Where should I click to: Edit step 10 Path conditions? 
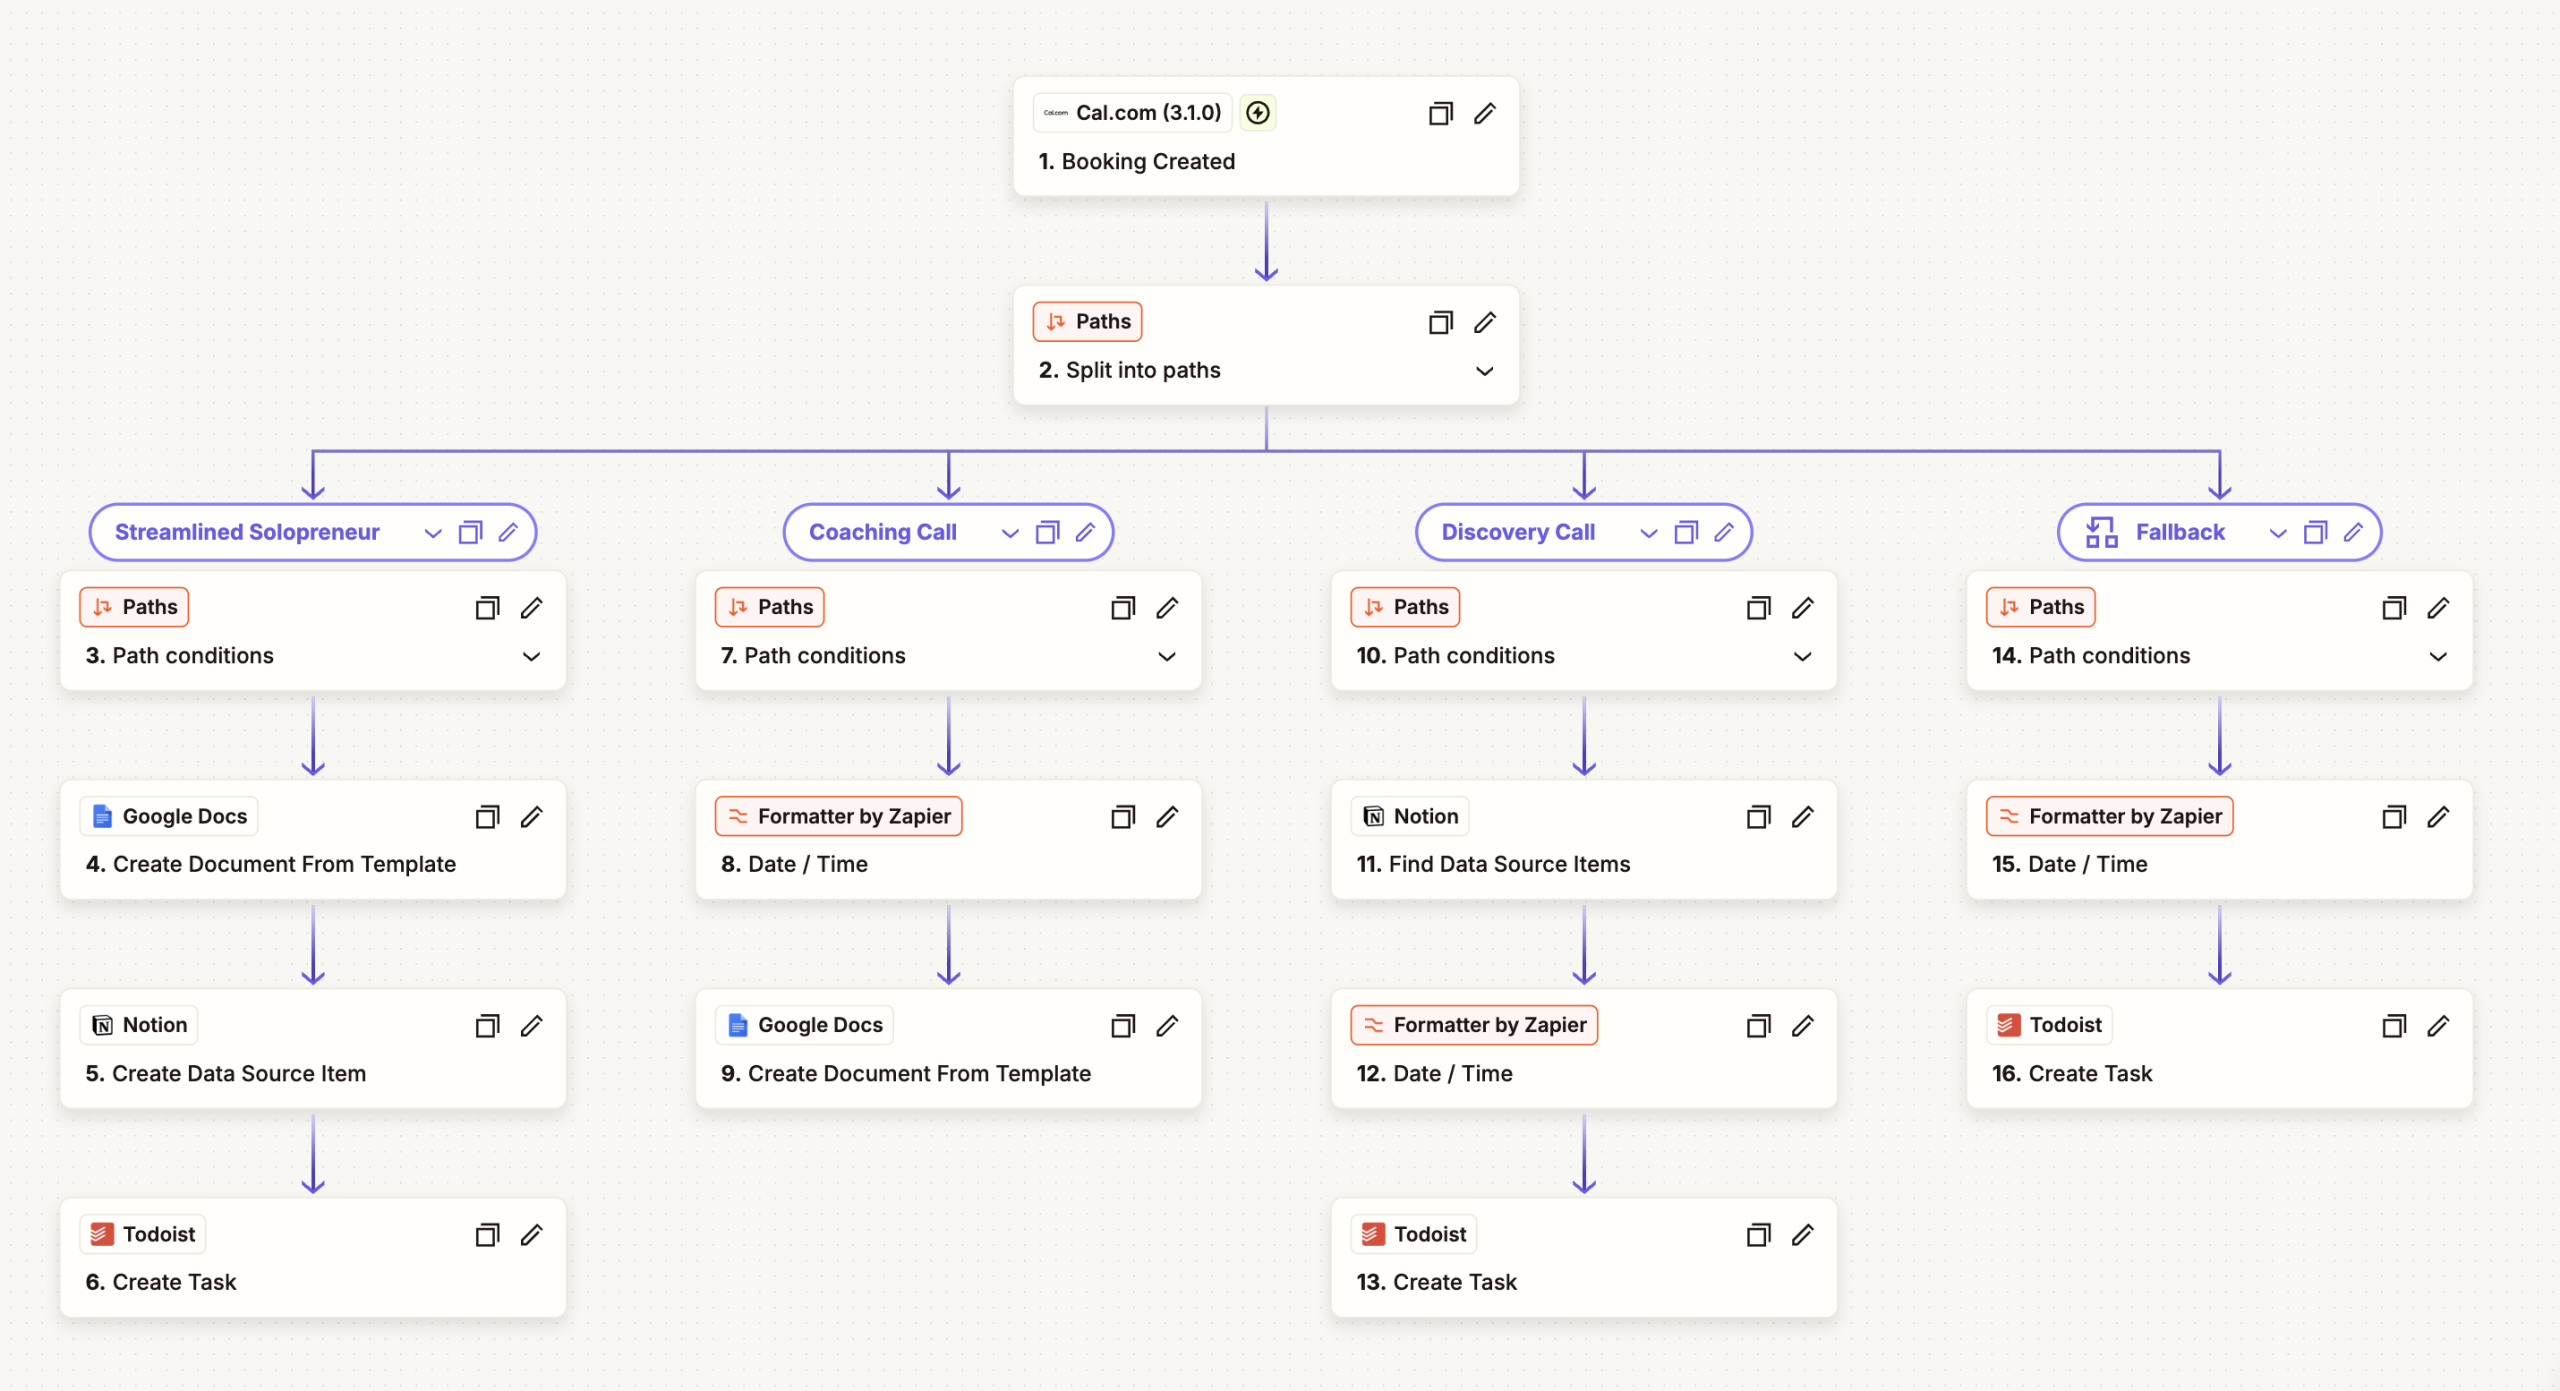click(1802, 608)
